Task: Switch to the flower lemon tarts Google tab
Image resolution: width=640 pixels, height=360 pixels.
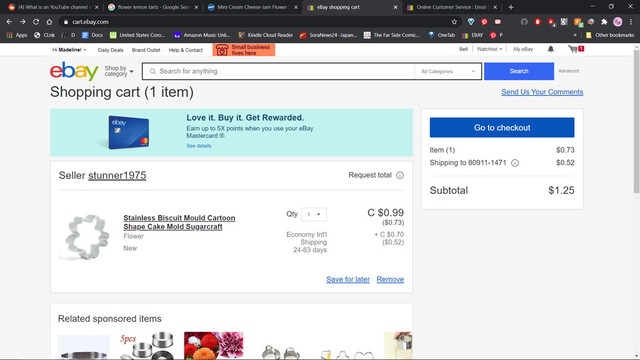Action: tap(153, 7)
